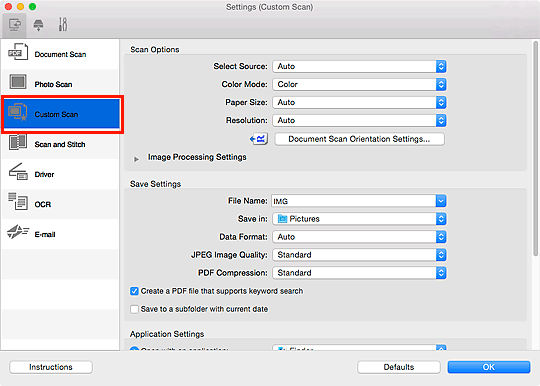Image resolution: width=540 pixels, height=386 pixels.
Task: Click the Defaults button
Action: tap(399, 367)
